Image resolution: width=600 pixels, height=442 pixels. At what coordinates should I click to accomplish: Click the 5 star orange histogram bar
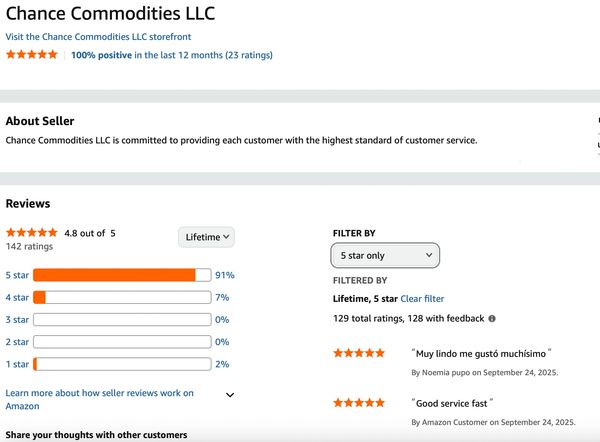(114, 275)
